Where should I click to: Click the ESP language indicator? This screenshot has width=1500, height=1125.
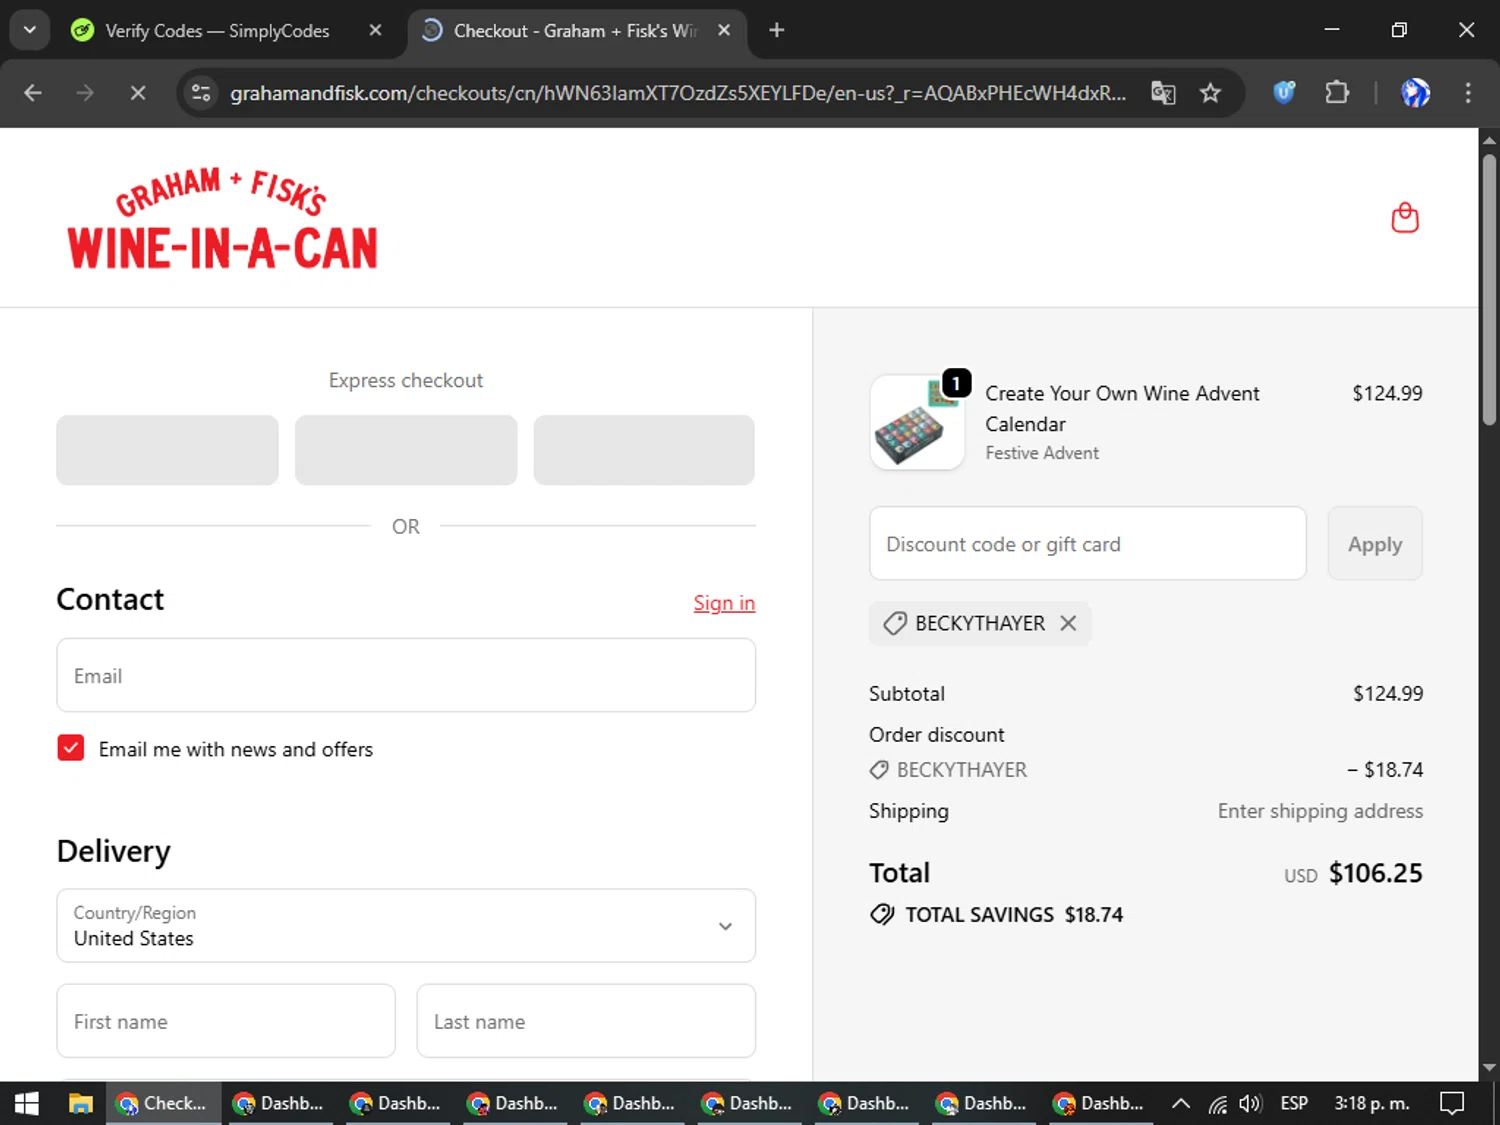tap(1294, 1103)
